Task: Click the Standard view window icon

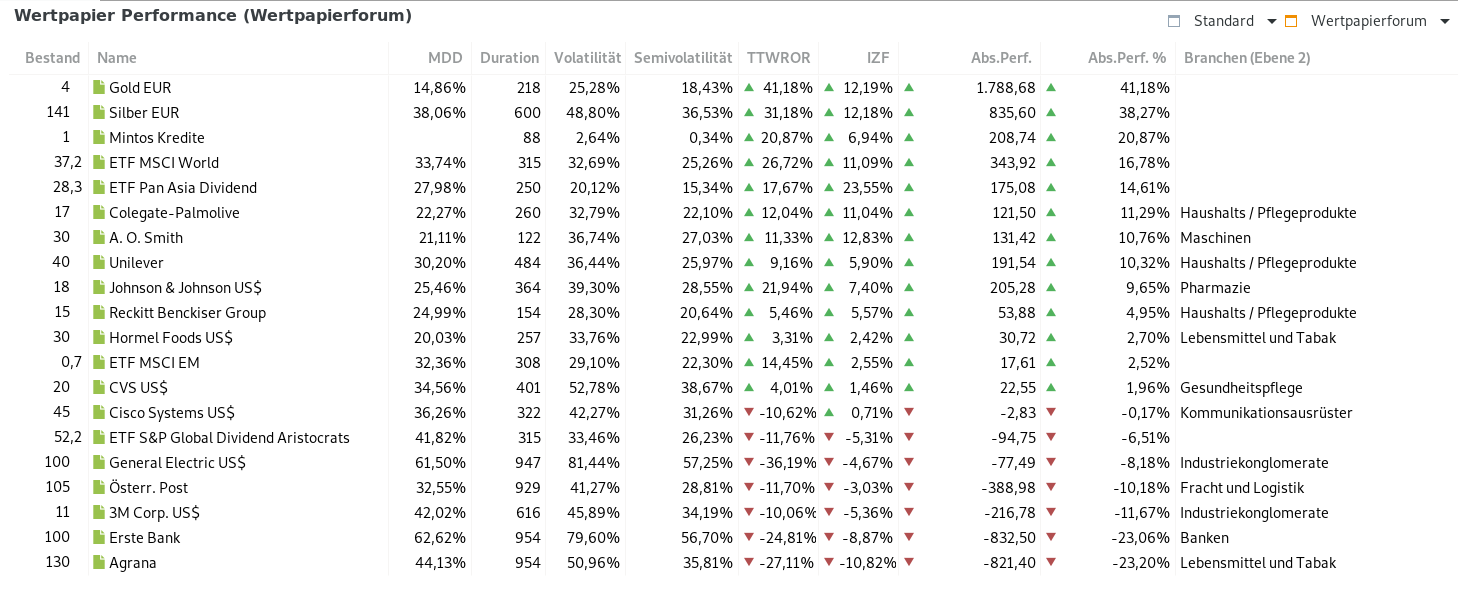Action: click(1174, 21)
